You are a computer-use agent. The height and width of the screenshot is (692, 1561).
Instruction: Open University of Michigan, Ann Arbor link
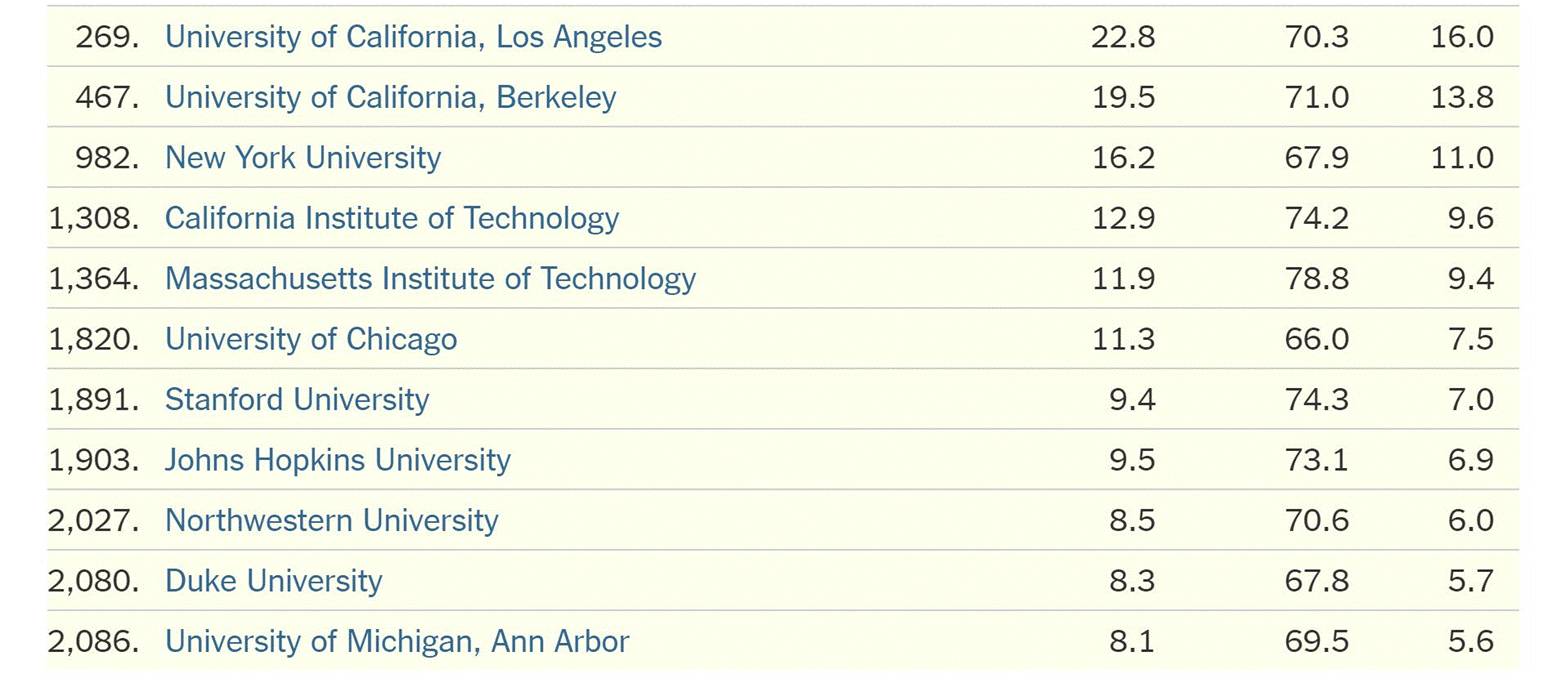click(x=396, y=641)
